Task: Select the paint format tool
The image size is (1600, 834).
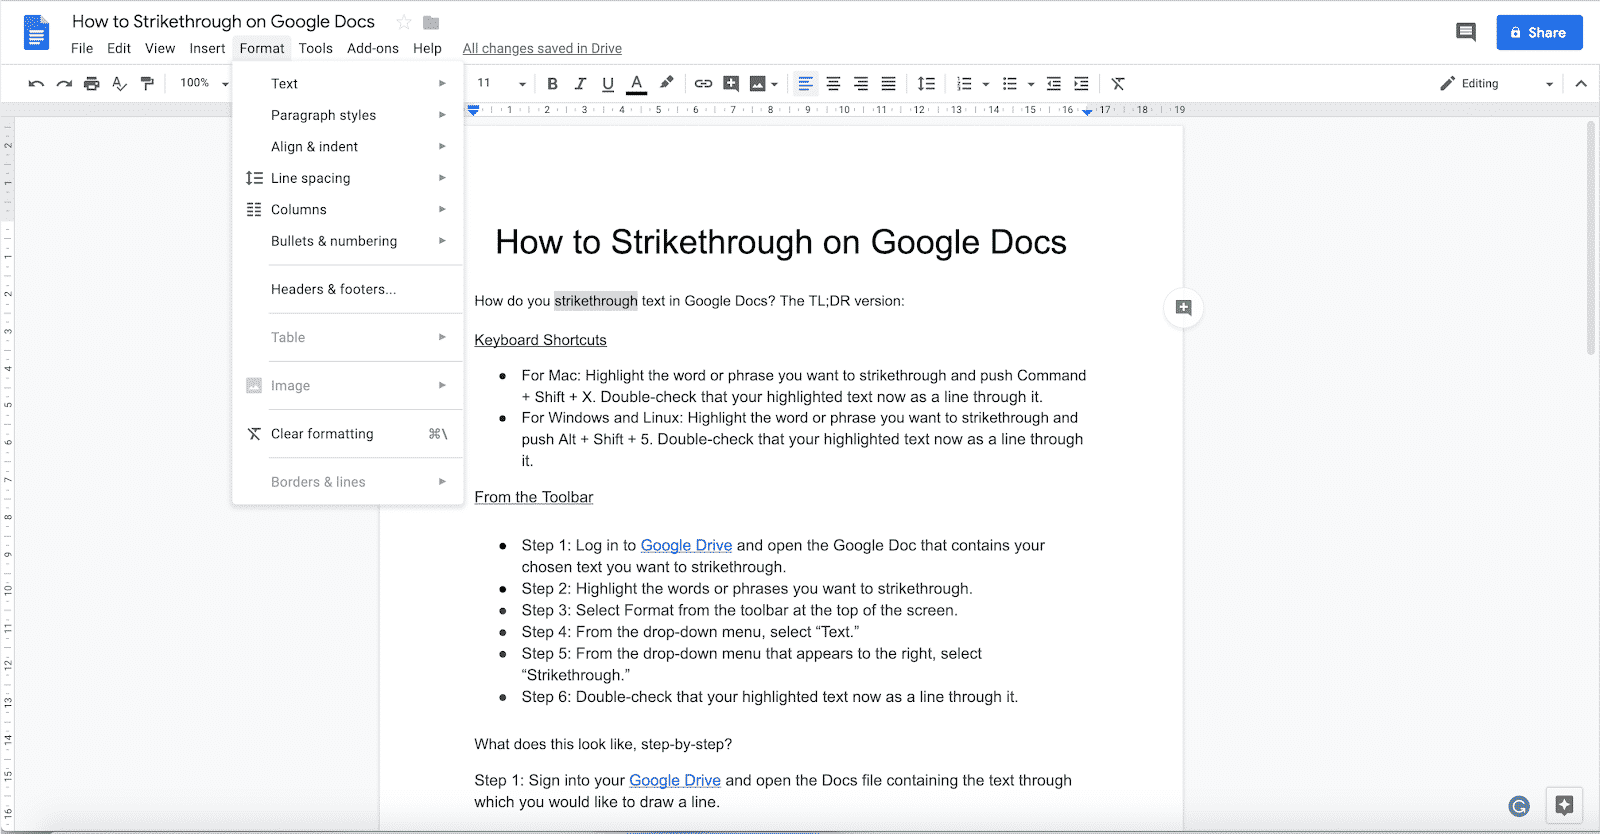Action: pyautogui.click(x=147, y=84)
